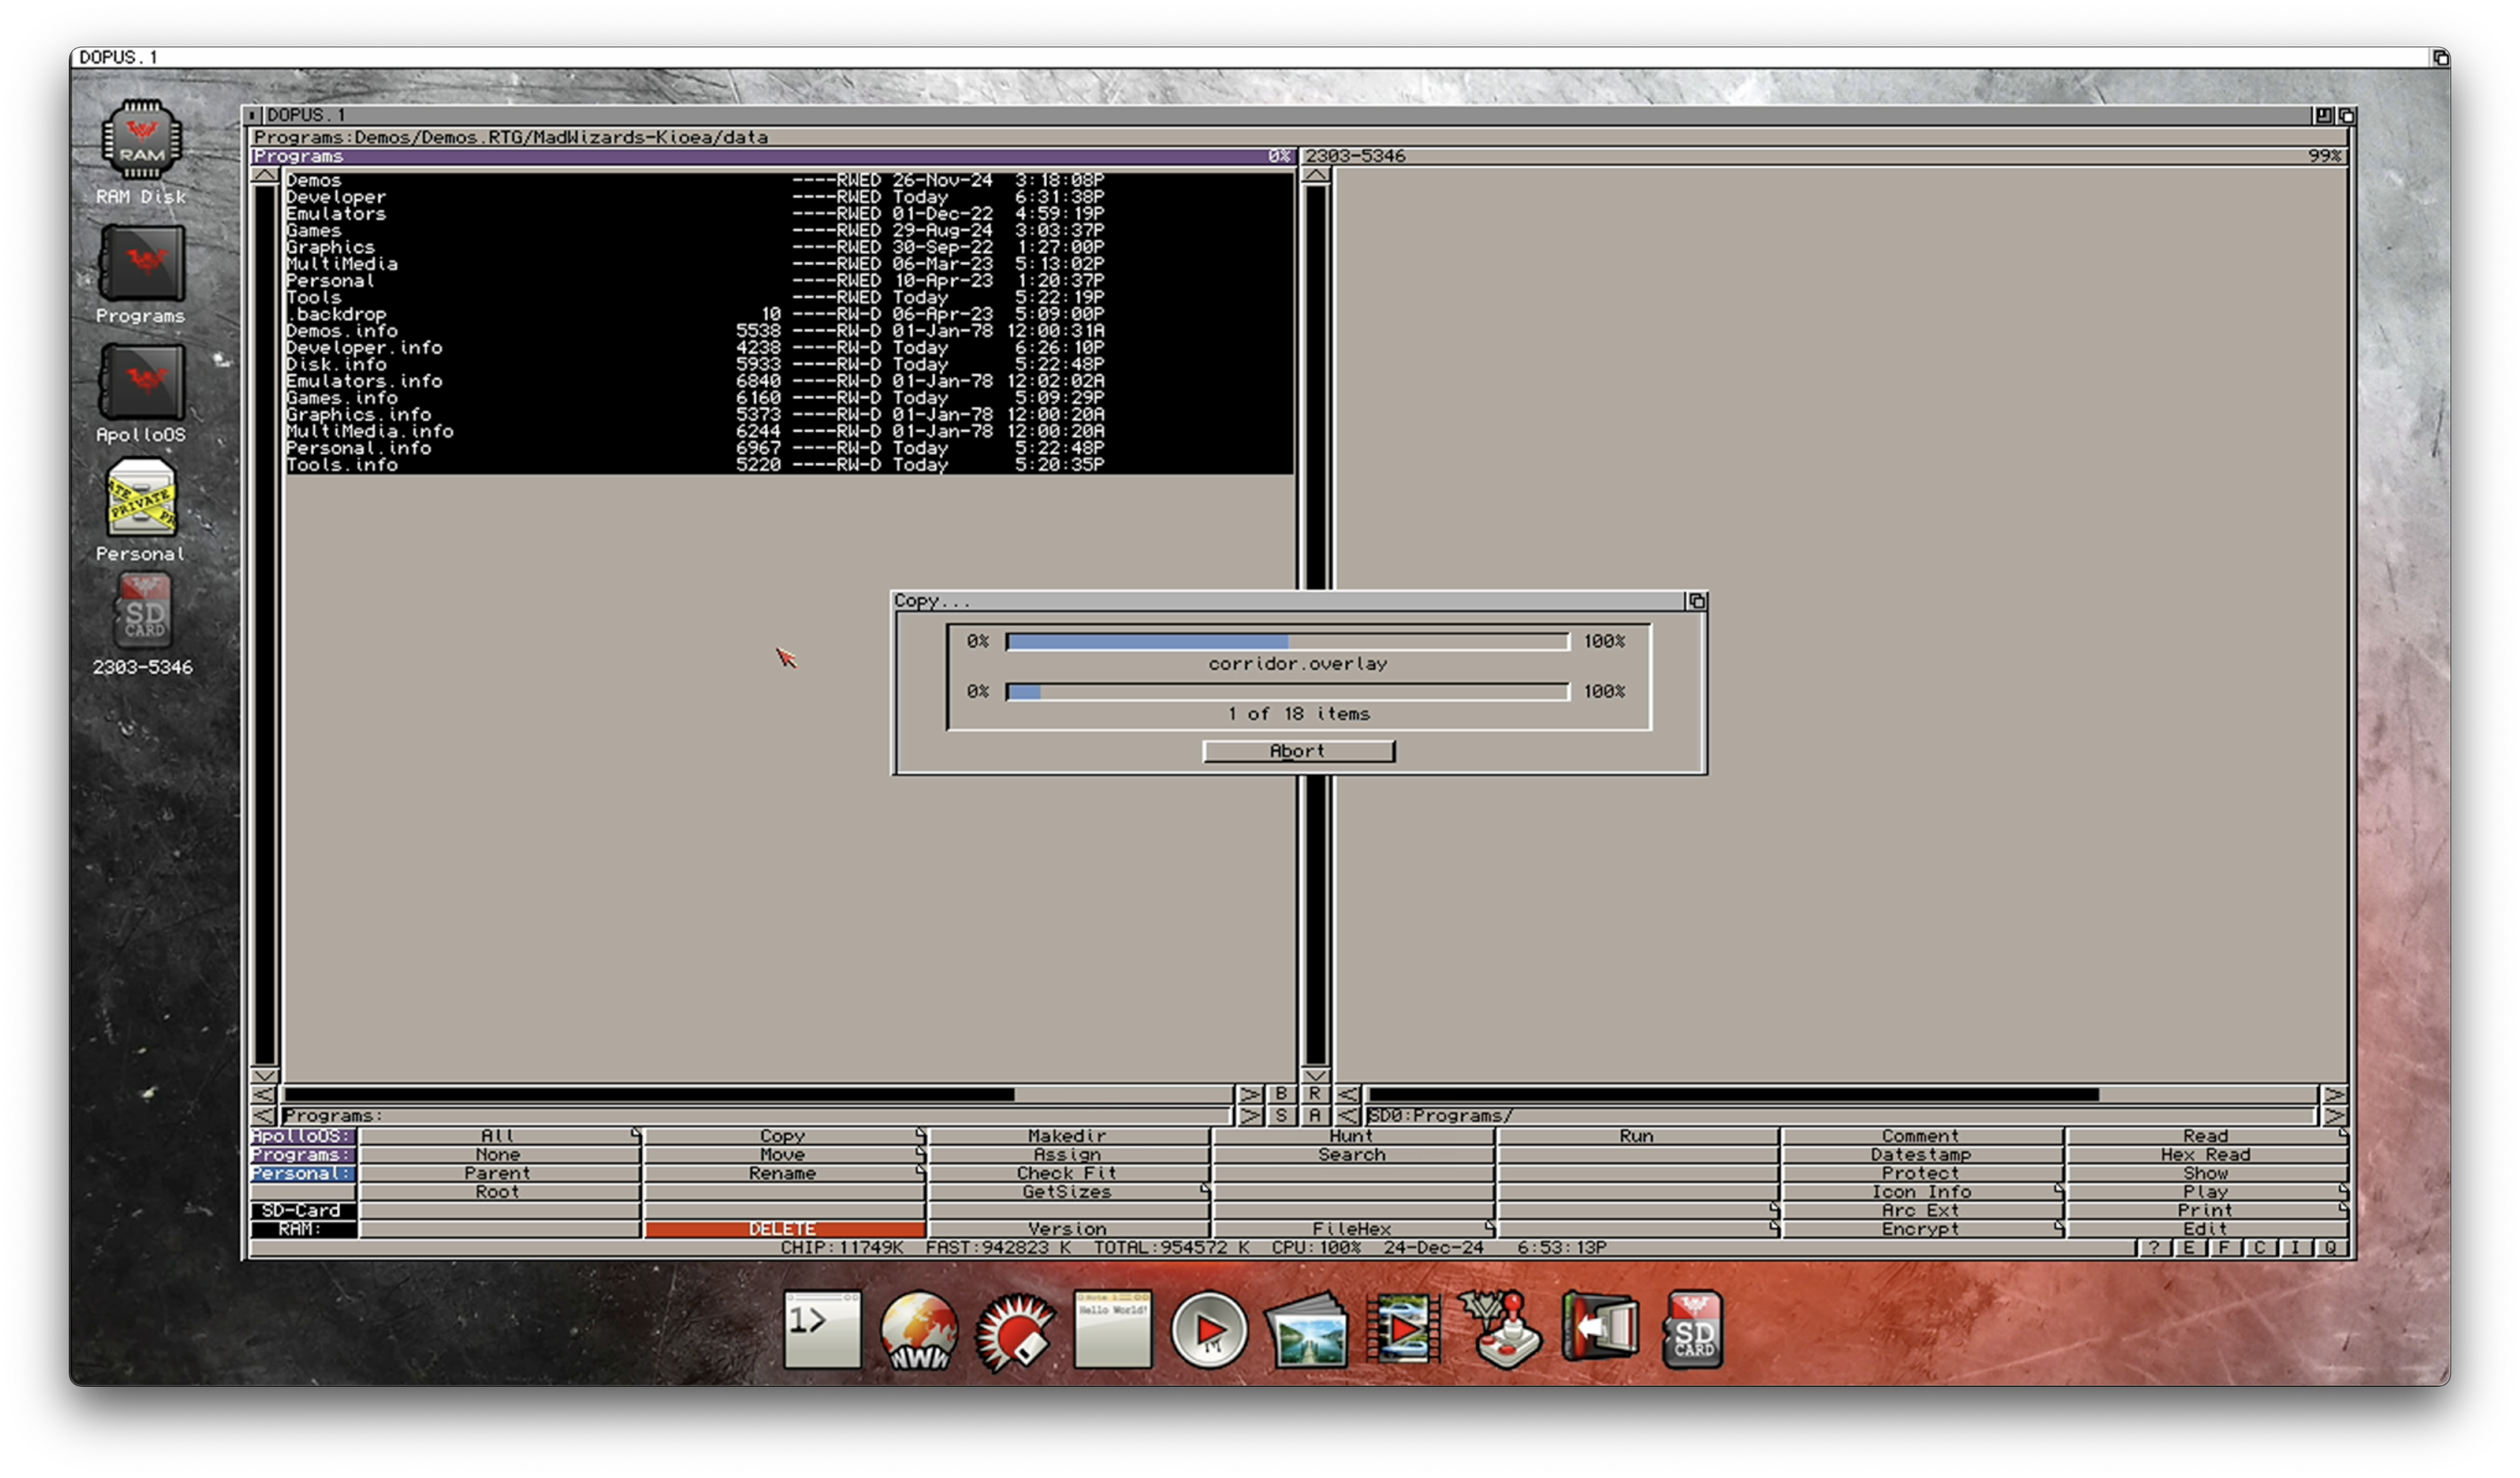The height and width of the screenshot is (1478, 2520).
Task: Click the SD0:Programs/ path input field
Action: 1842,1116
